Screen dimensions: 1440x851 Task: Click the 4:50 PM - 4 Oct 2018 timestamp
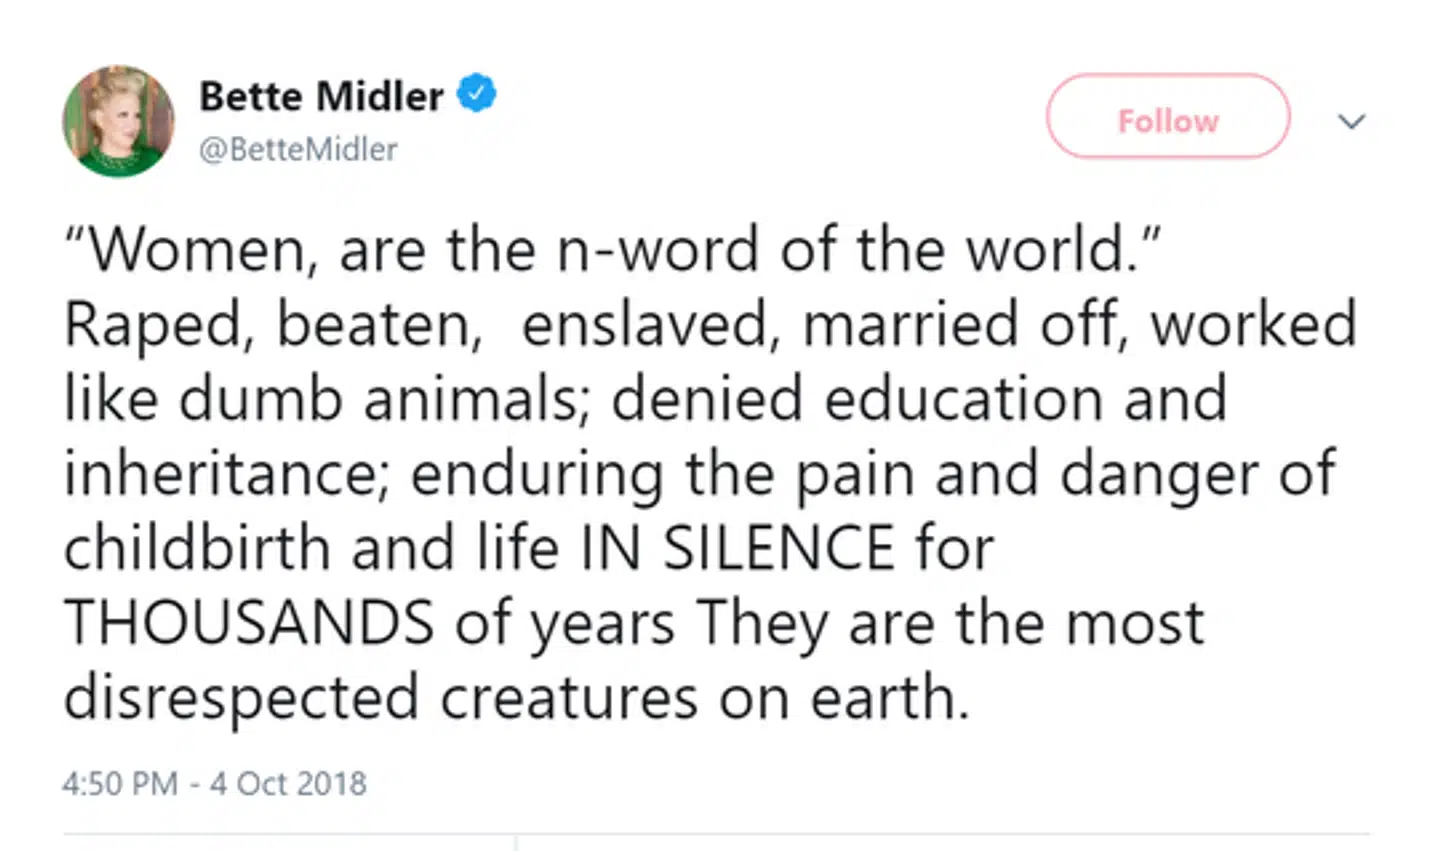[x=213, y=783]
